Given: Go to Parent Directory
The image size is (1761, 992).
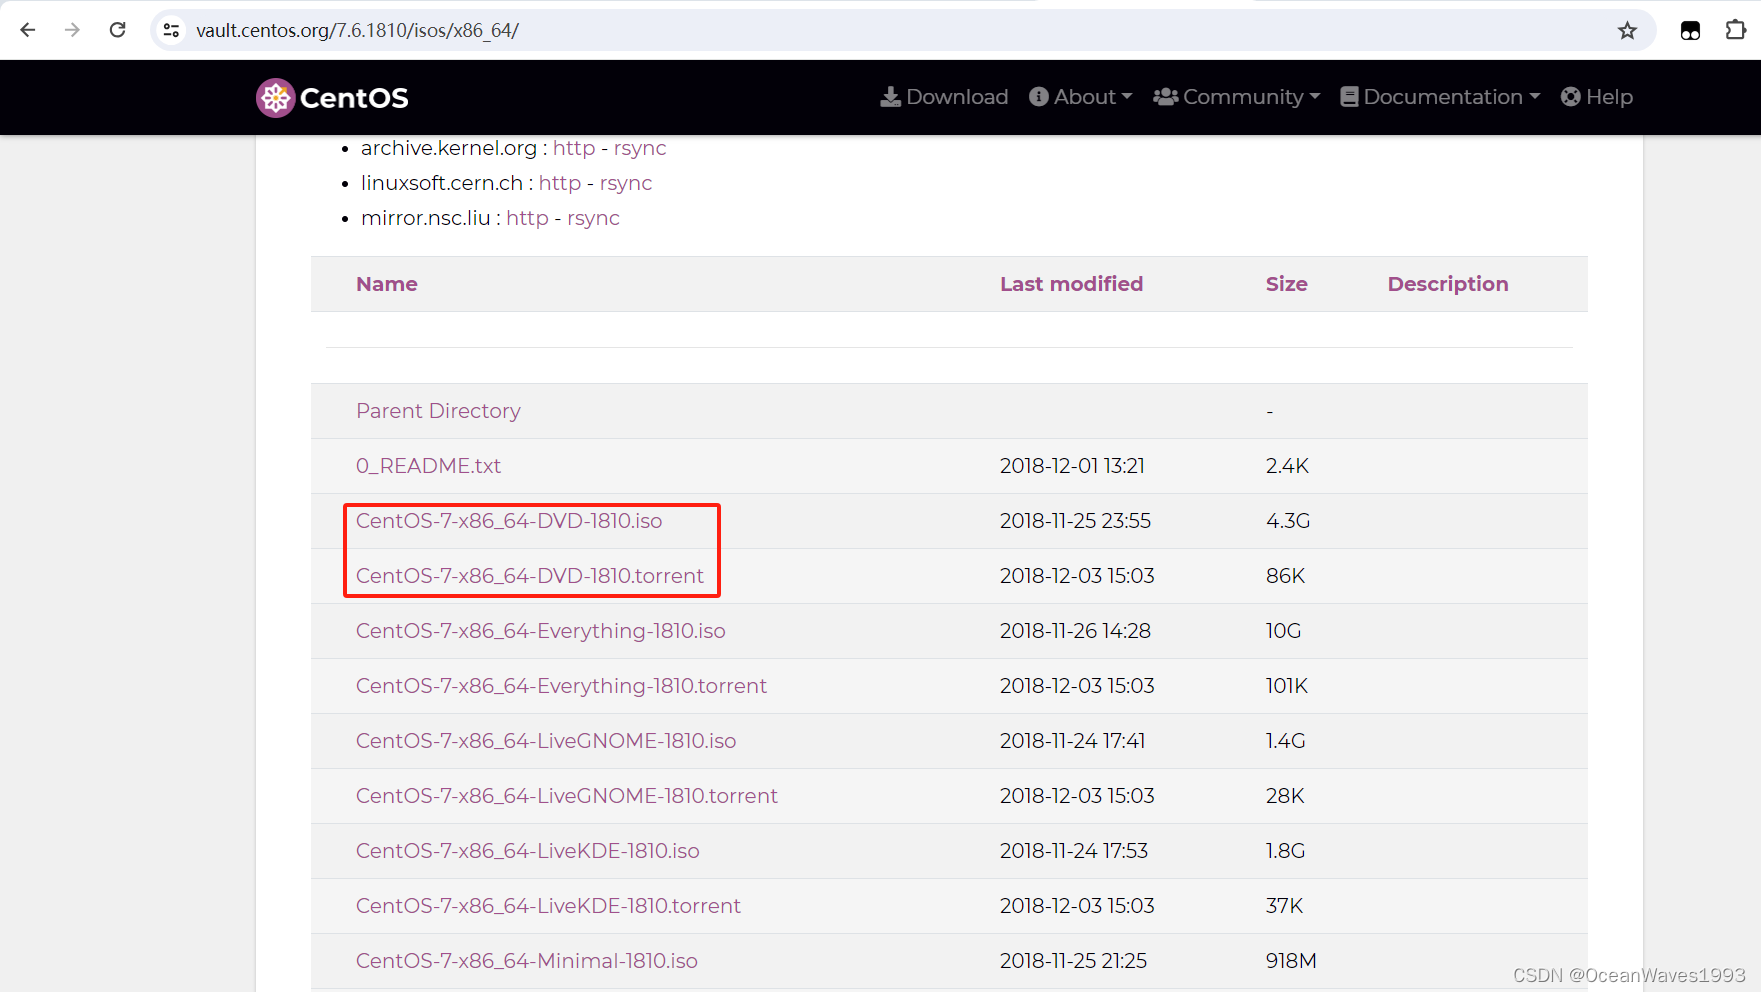Looking at the screenshot, I should click(438, 411).
